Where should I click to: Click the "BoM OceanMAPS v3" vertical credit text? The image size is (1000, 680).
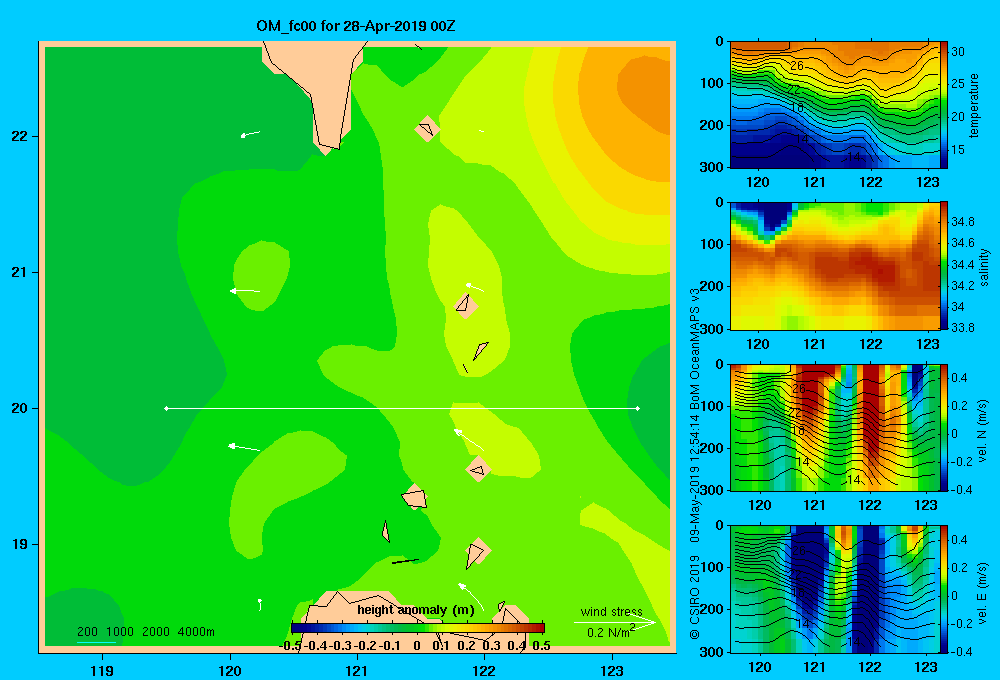(x=695, y=348)
